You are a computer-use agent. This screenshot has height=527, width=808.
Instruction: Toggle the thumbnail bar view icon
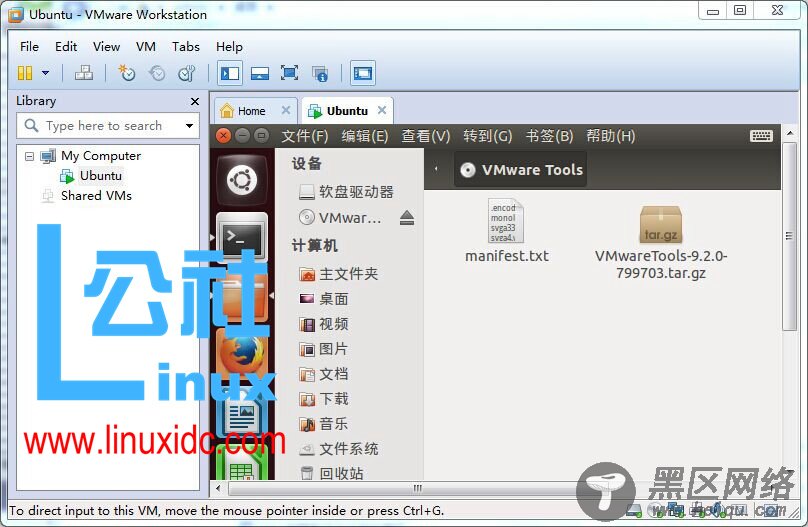(x=260, y=73)
